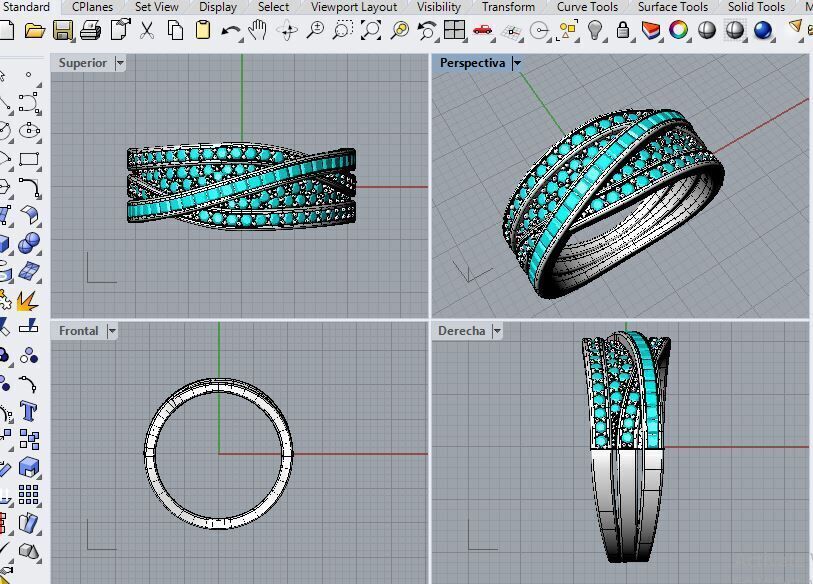
Task: Open a file with the folder icon
Action: coord(35,31)
